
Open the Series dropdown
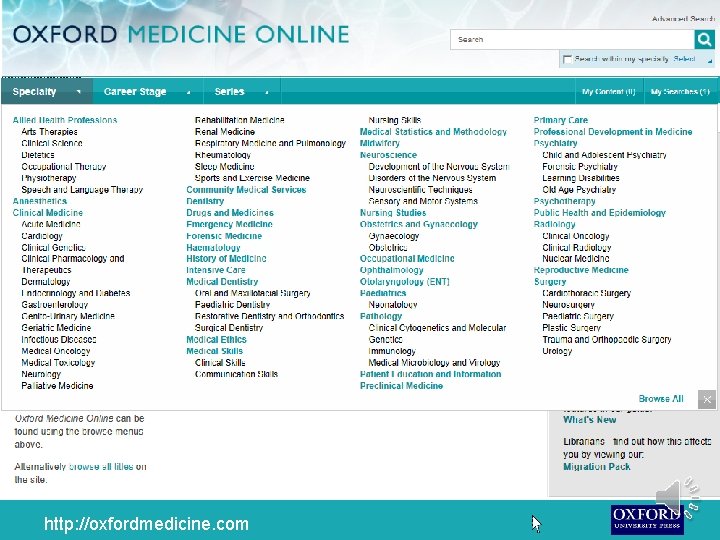click(x=242, y=91)
